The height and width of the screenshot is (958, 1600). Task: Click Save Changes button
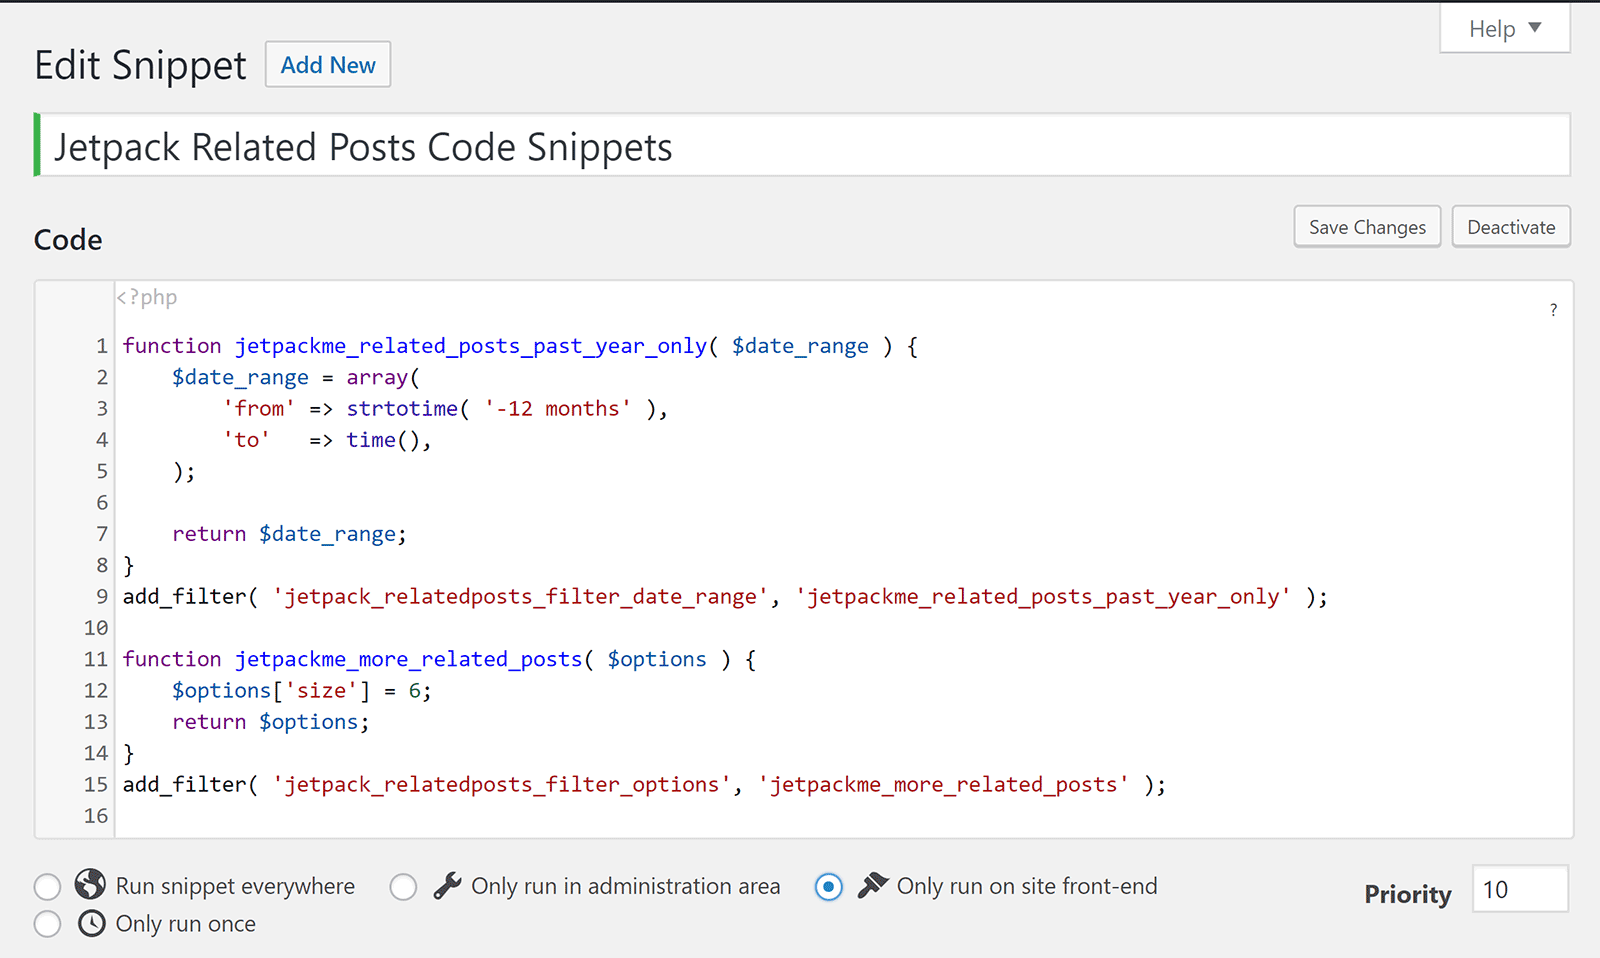(1367, 227)
